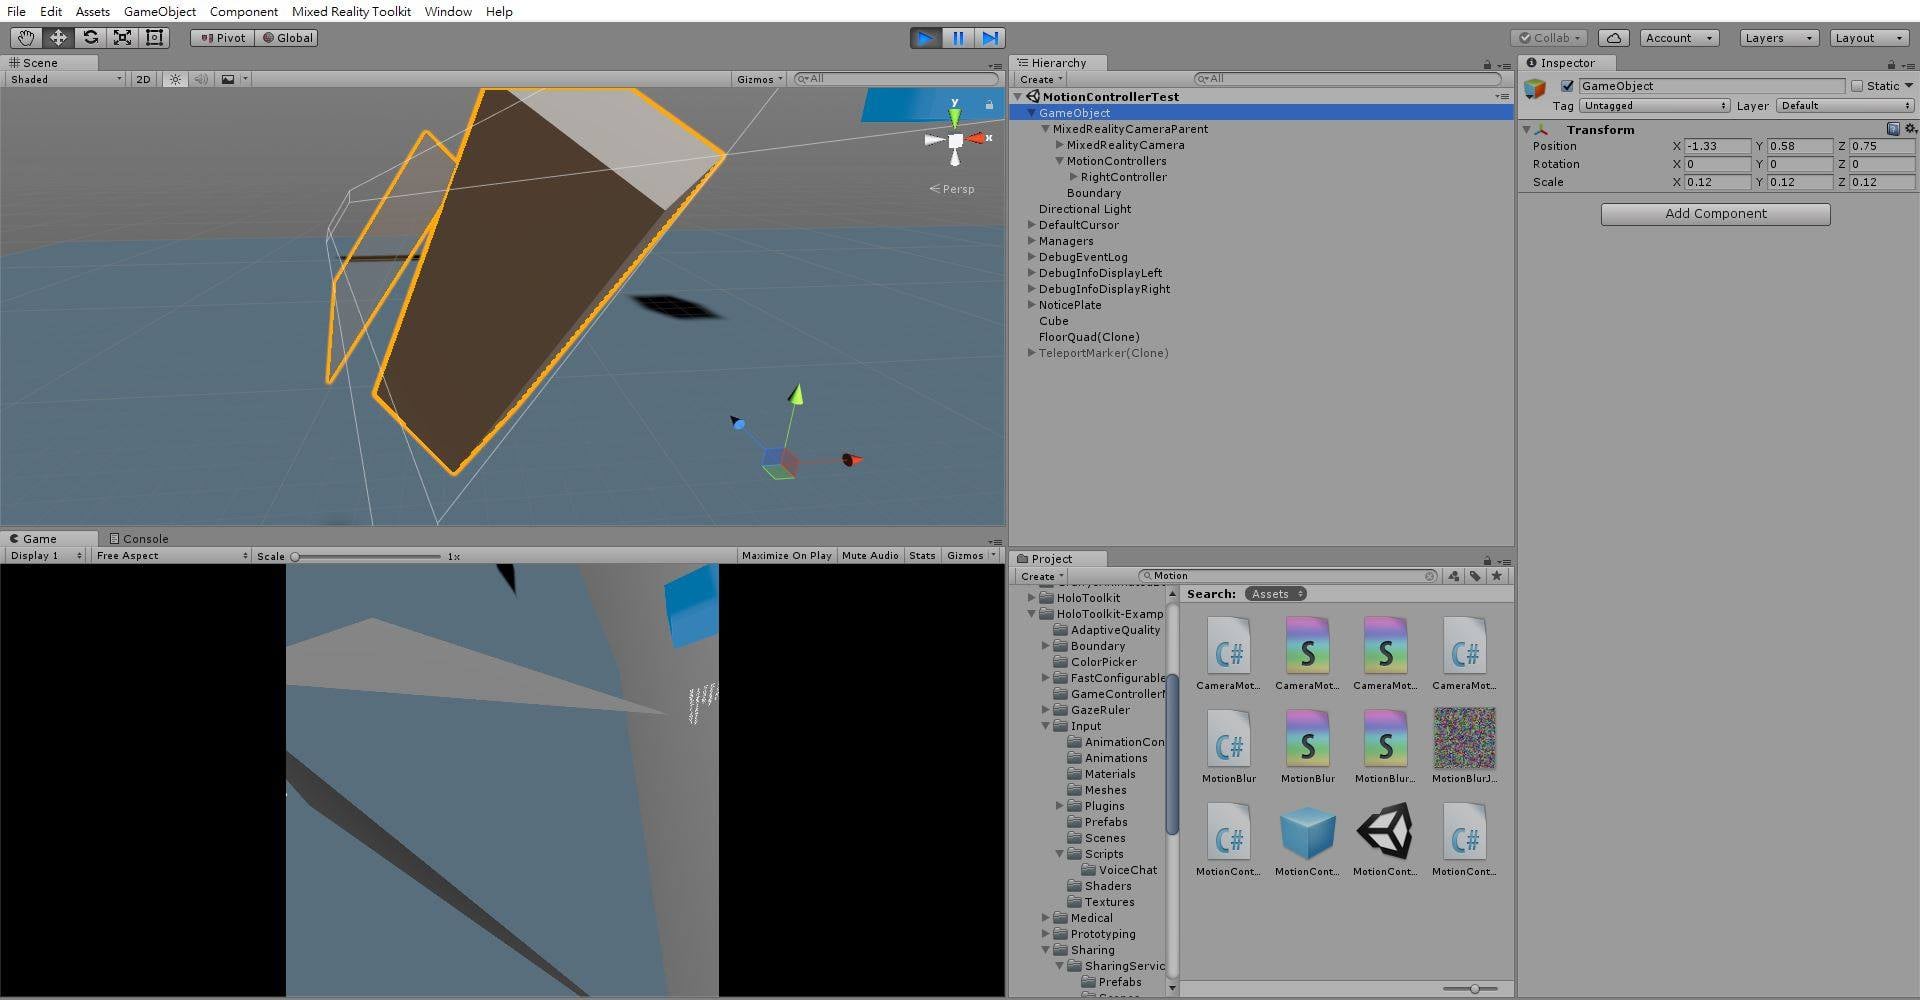The width and height of the screenshot is (1920, 1000).
Task: Switch to the Console tab
Action: tap(138, 539)
